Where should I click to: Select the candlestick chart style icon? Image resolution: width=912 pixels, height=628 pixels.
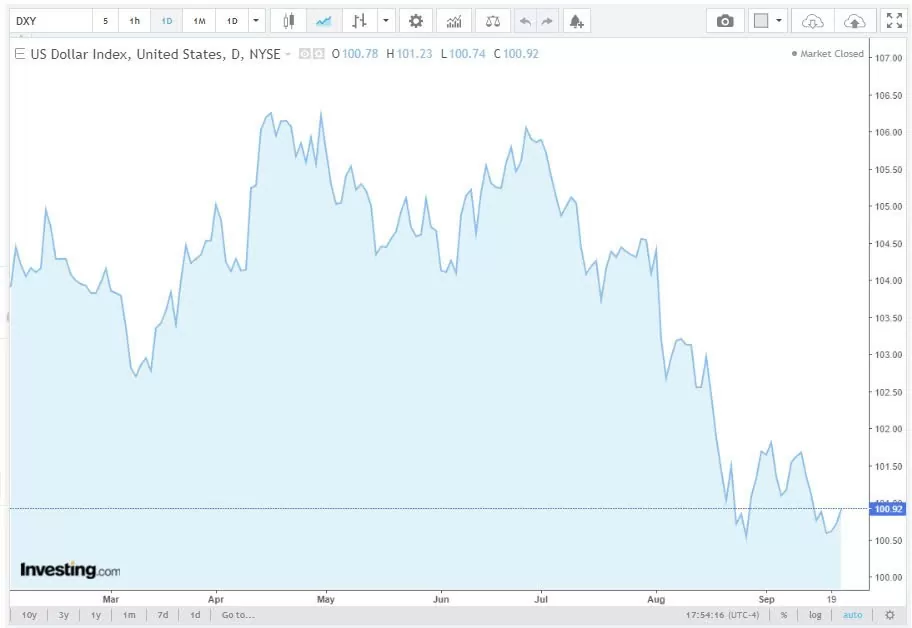click(x=289, y=21)
